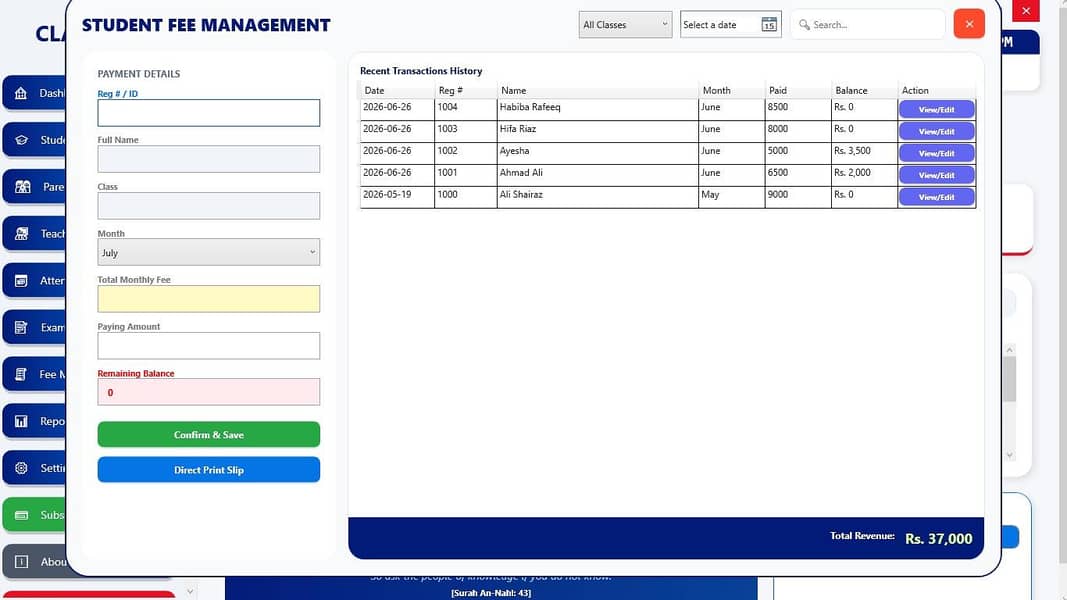Sort by Paid column header
Viewport: 1067px width, 600px height.
coord(798,90)
